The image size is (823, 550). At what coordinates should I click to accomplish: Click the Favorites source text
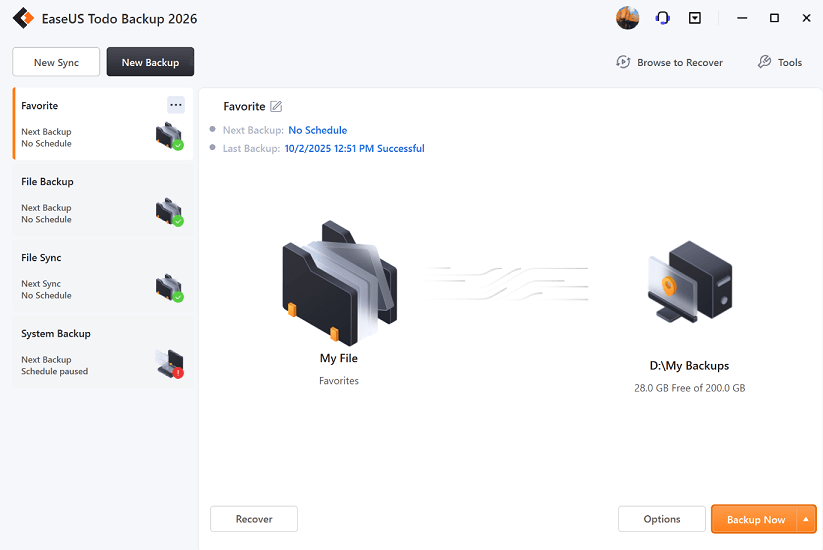(339, 380)
